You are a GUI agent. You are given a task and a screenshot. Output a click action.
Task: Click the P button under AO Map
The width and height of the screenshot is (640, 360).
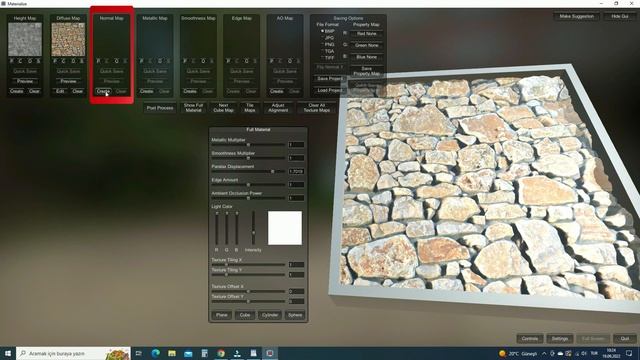pyautogui.click(x=271, y=61)
